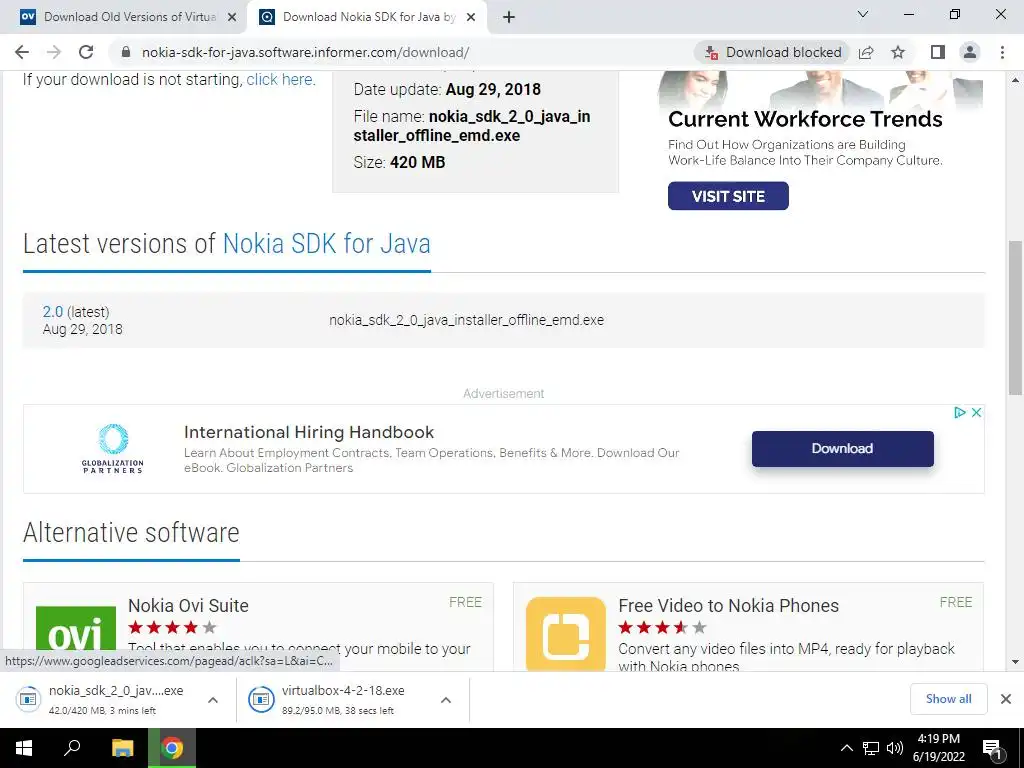Share this page icon

[866, 52]
